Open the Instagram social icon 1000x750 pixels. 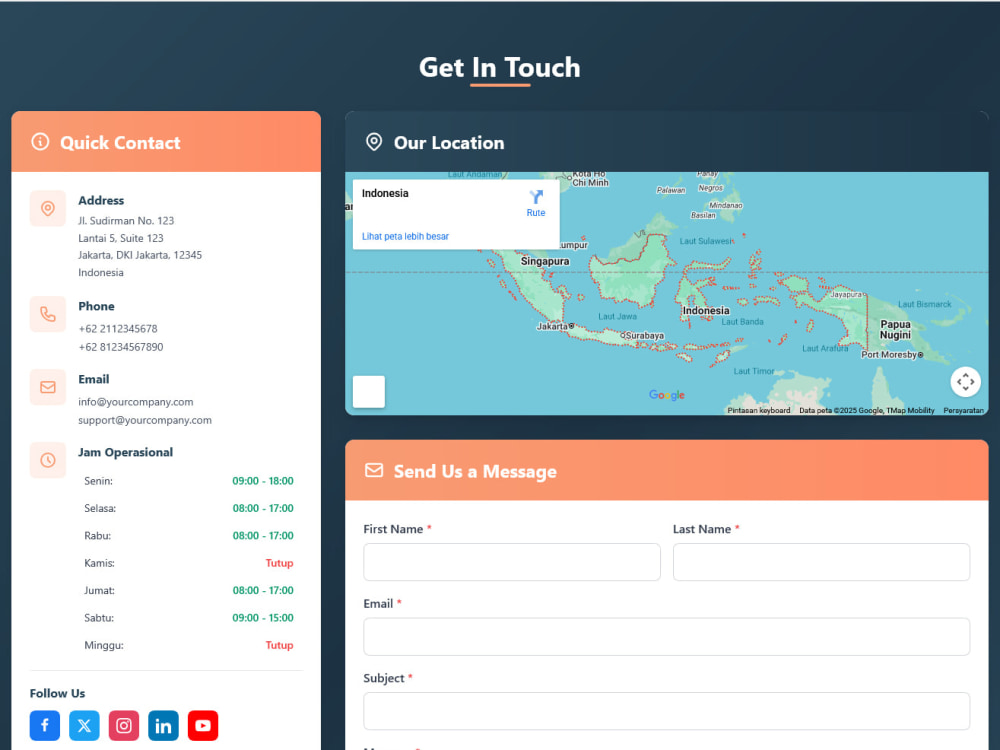point(124,725)
